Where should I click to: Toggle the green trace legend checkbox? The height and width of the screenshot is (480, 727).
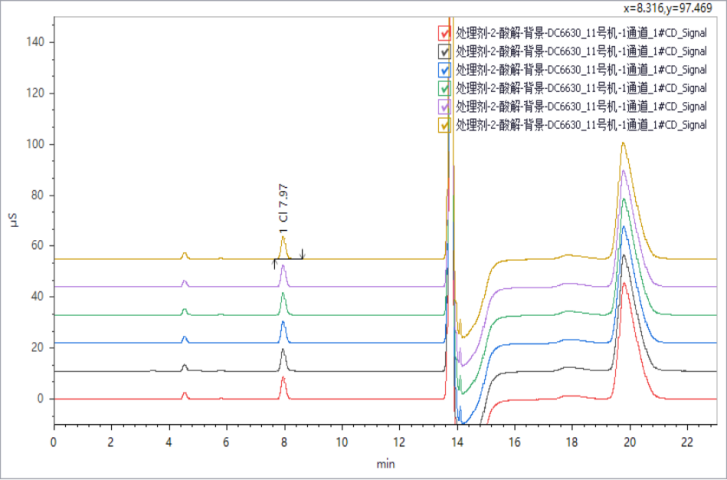(445, 88)
